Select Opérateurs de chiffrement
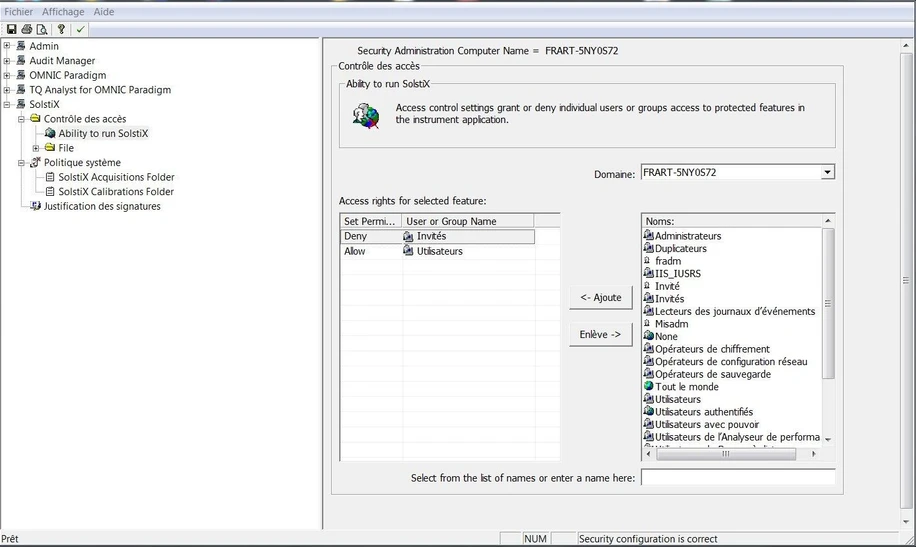The height and width of the screenshot is (547, 916). pyautogui.click(x=712, y=349)
